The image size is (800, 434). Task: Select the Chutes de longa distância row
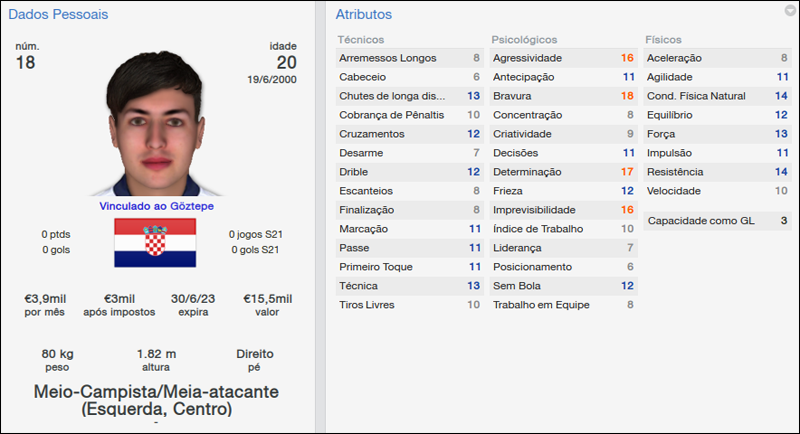(x=410, y=96)
